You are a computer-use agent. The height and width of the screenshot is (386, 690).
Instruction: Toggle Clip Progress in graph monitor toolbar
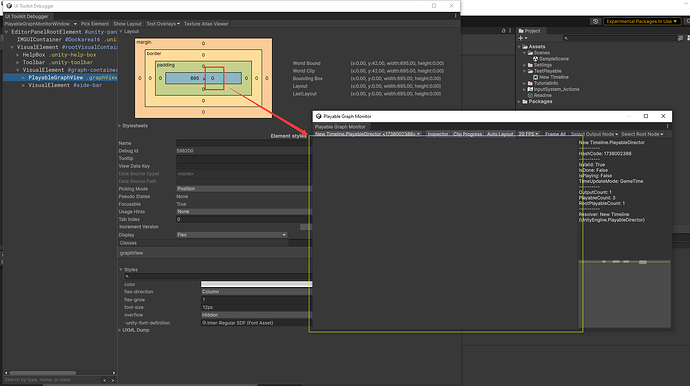(x=467, y=134)
